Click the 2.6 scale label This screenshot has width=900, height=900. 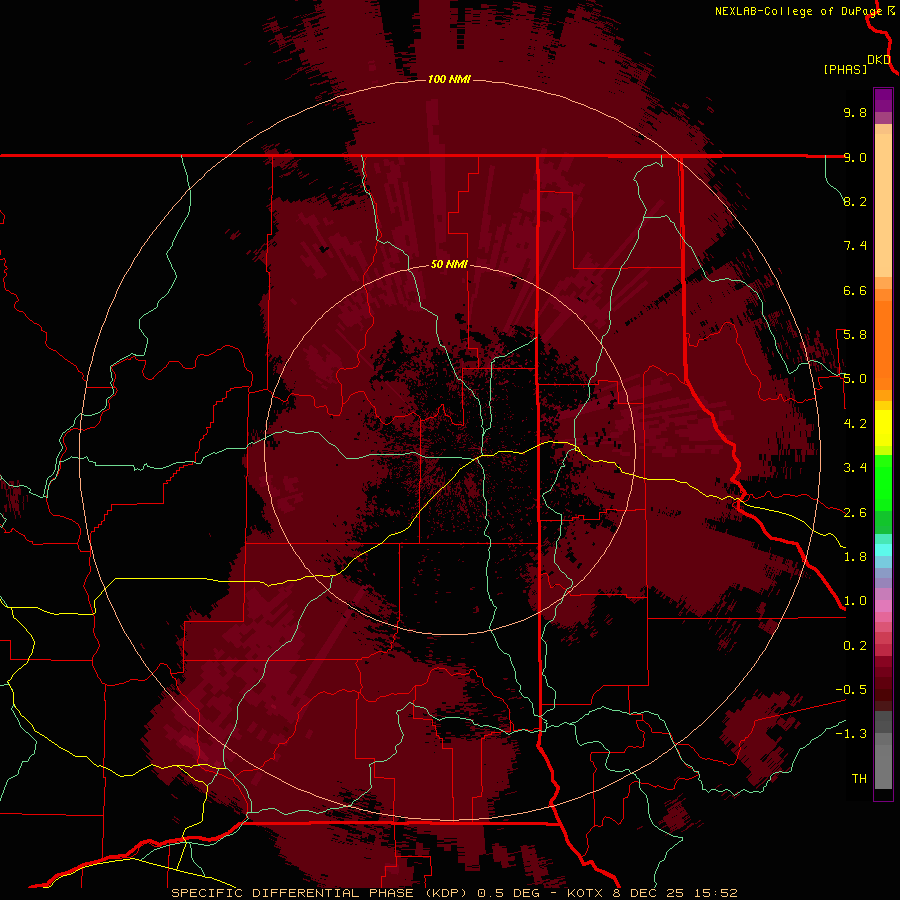(x=855, y=513)
